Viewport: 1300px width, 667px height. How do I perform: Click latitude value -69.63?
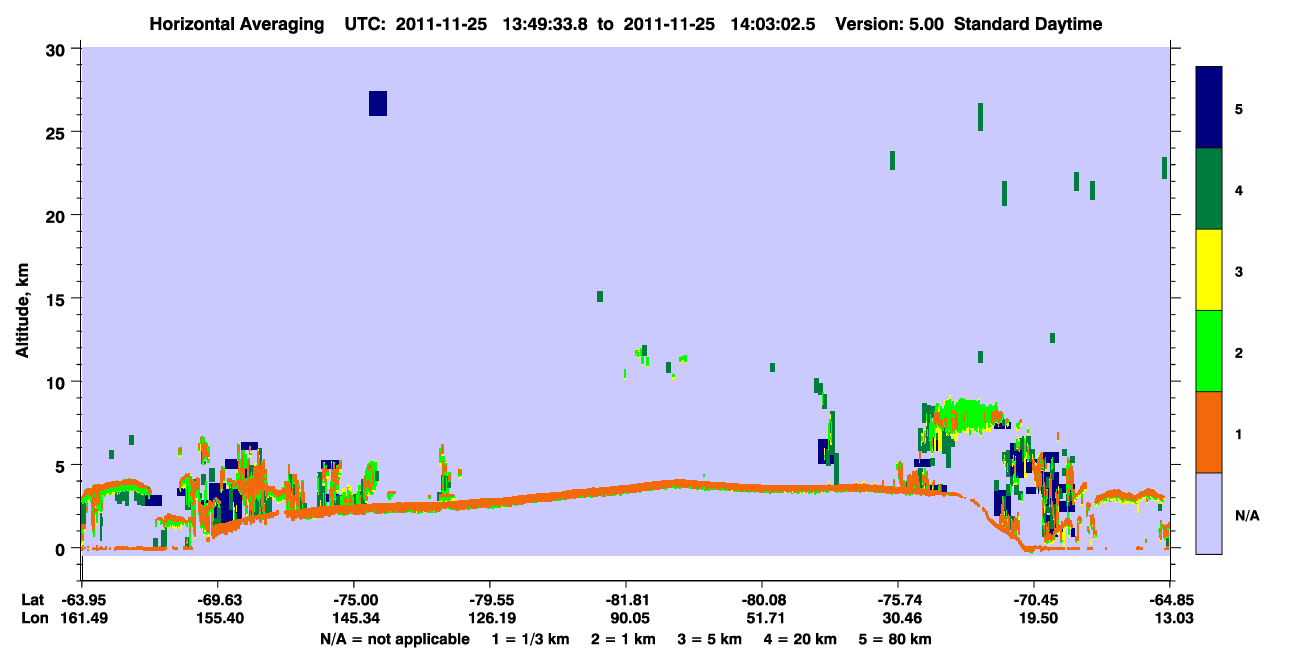click(218, 600)
